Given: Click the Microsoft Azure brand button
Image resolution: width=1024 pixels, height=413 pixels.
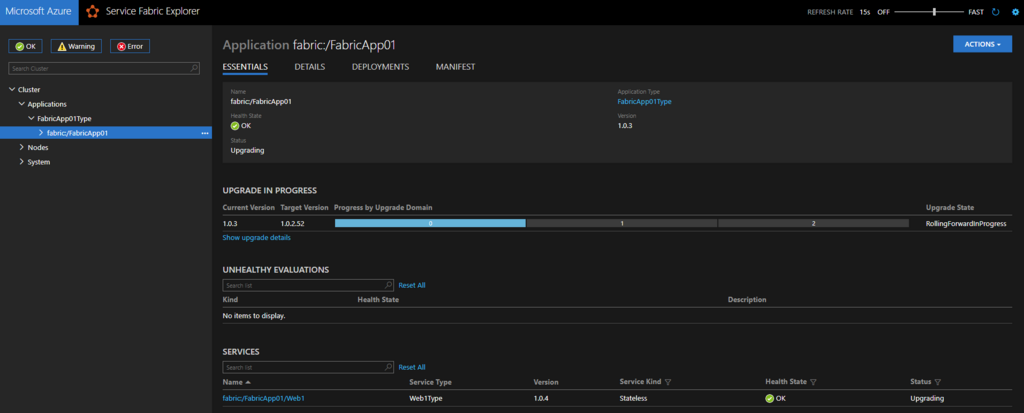Looking at the screenshot, I should click(39, 12).
